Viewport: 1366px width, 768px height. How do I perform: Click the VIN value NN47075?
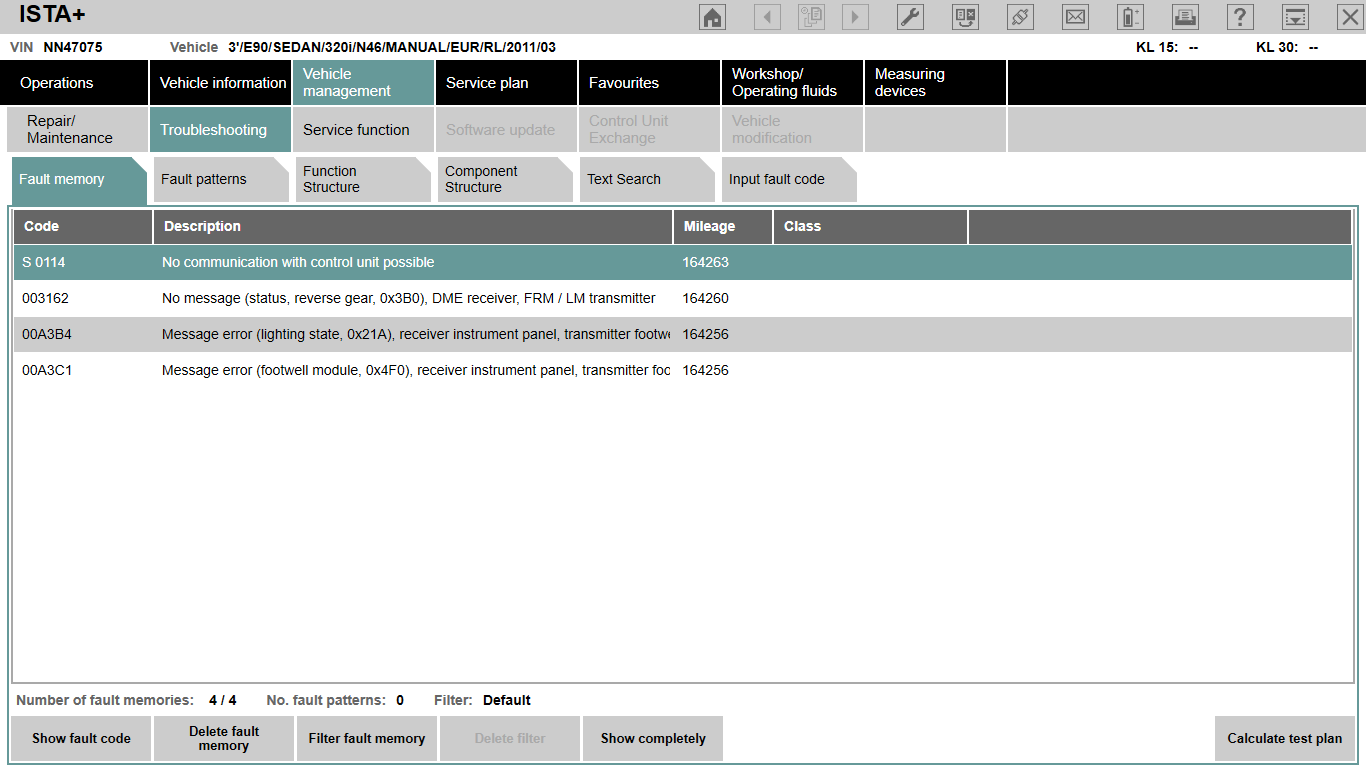[x=73, y=47]
